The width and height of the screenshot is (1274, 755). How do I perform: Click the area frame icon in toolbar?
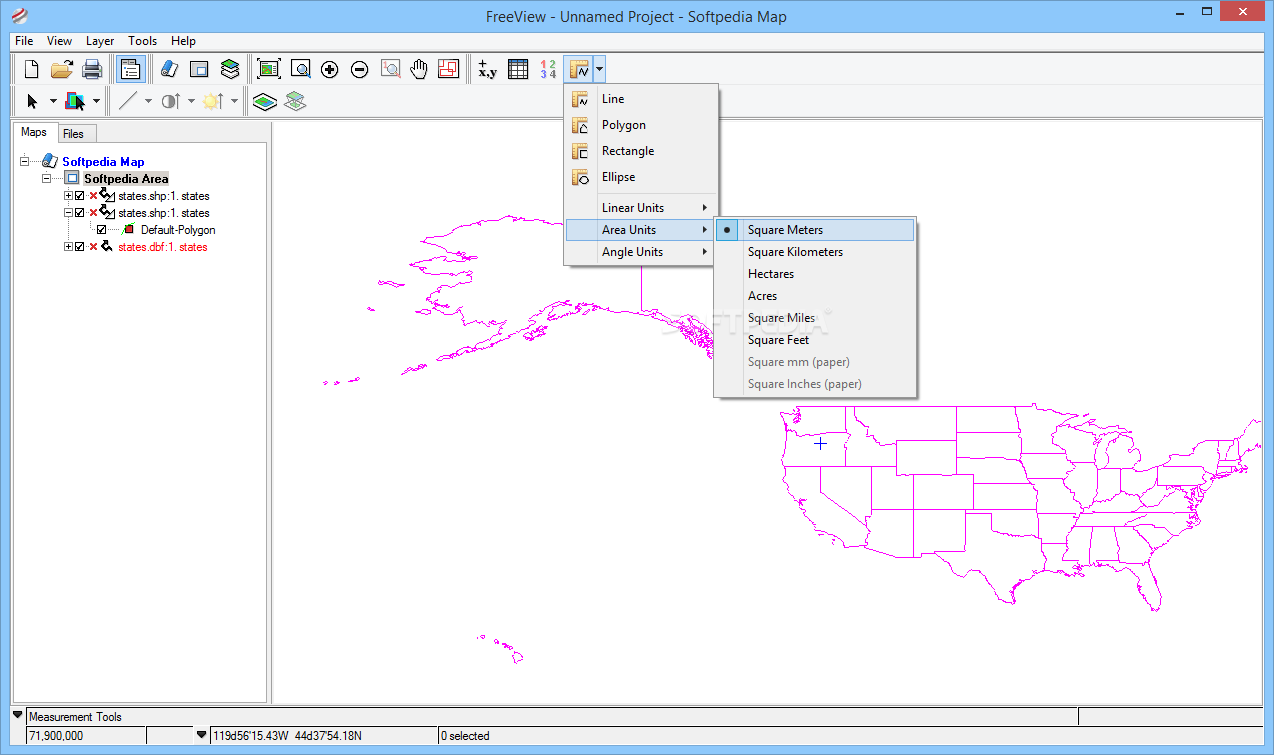click(x=199, y=69)
